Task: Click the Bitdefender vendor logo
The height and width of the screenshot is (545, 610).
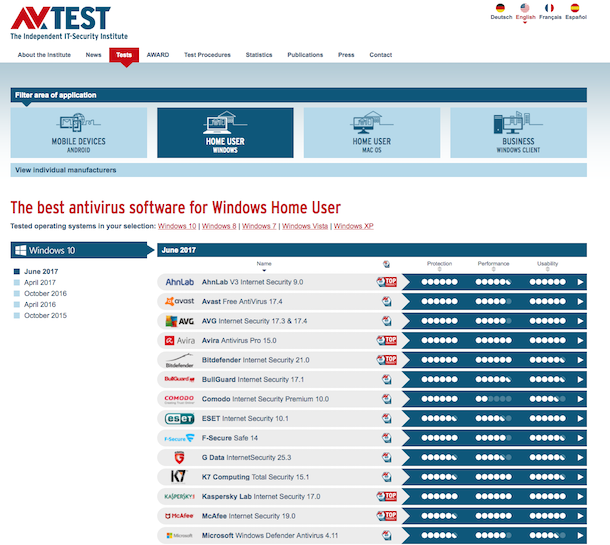Action: (x=179, y=360)
